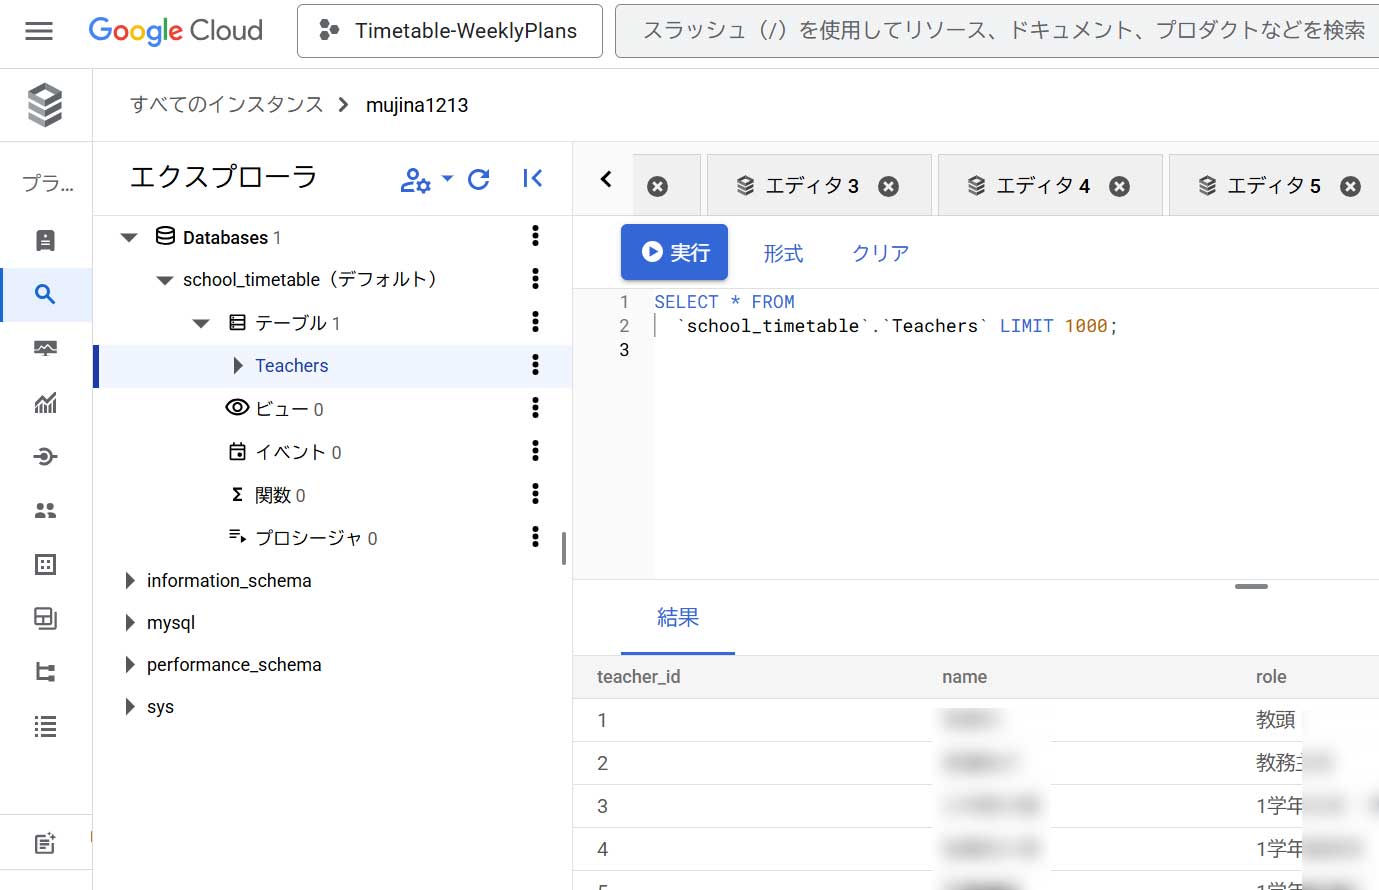The image size is (1379, 890).
Task: Open more options for Teachers table
Action: [x=535, y=365]
